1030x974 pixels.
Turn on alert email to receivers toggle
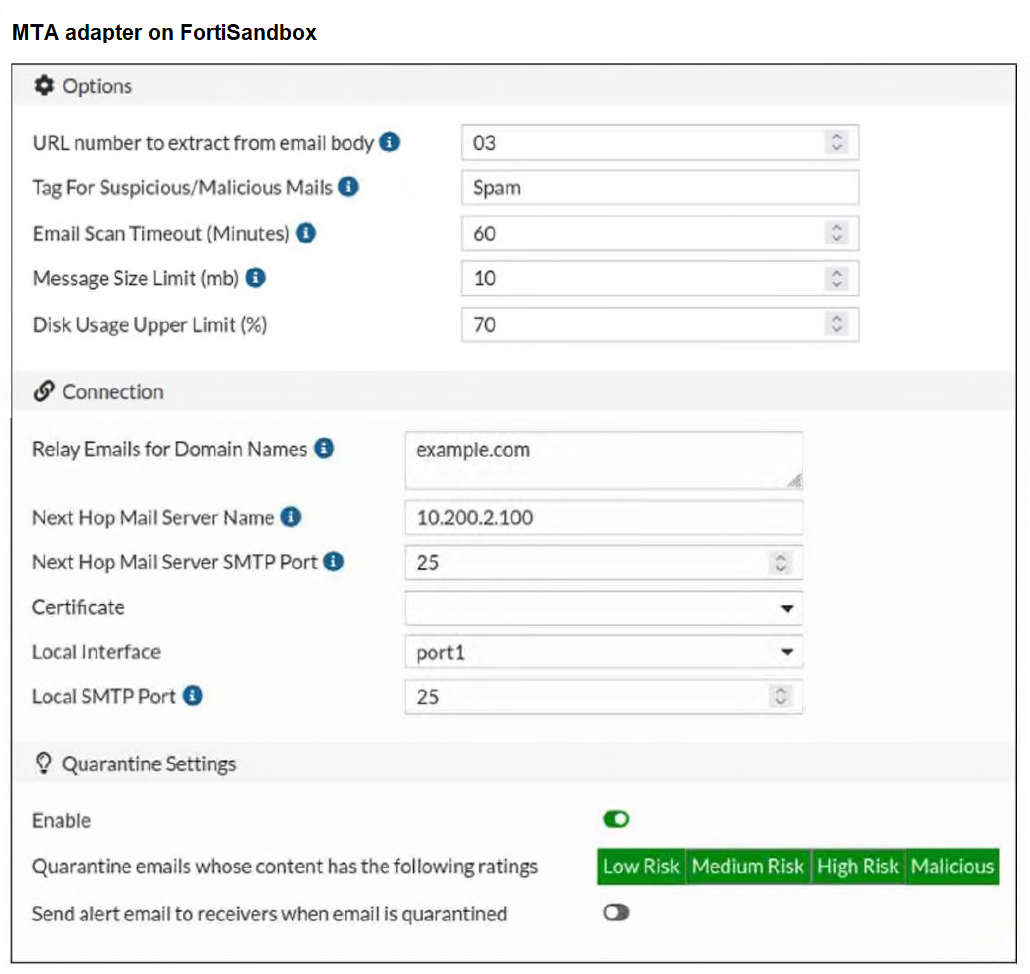click(x=616, y=912)
